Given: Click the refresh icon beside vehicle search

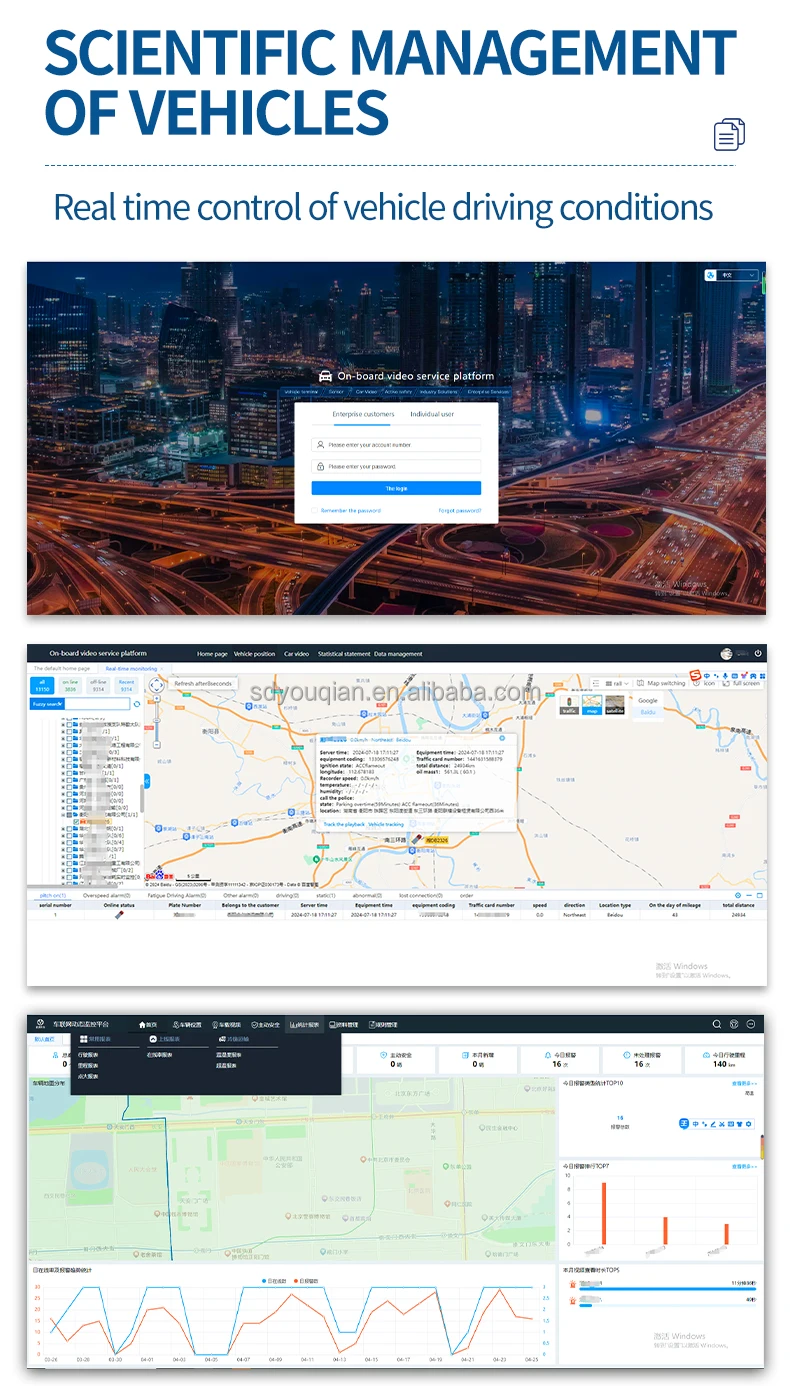Looking at the screenshot, I should tap(137, 704).
